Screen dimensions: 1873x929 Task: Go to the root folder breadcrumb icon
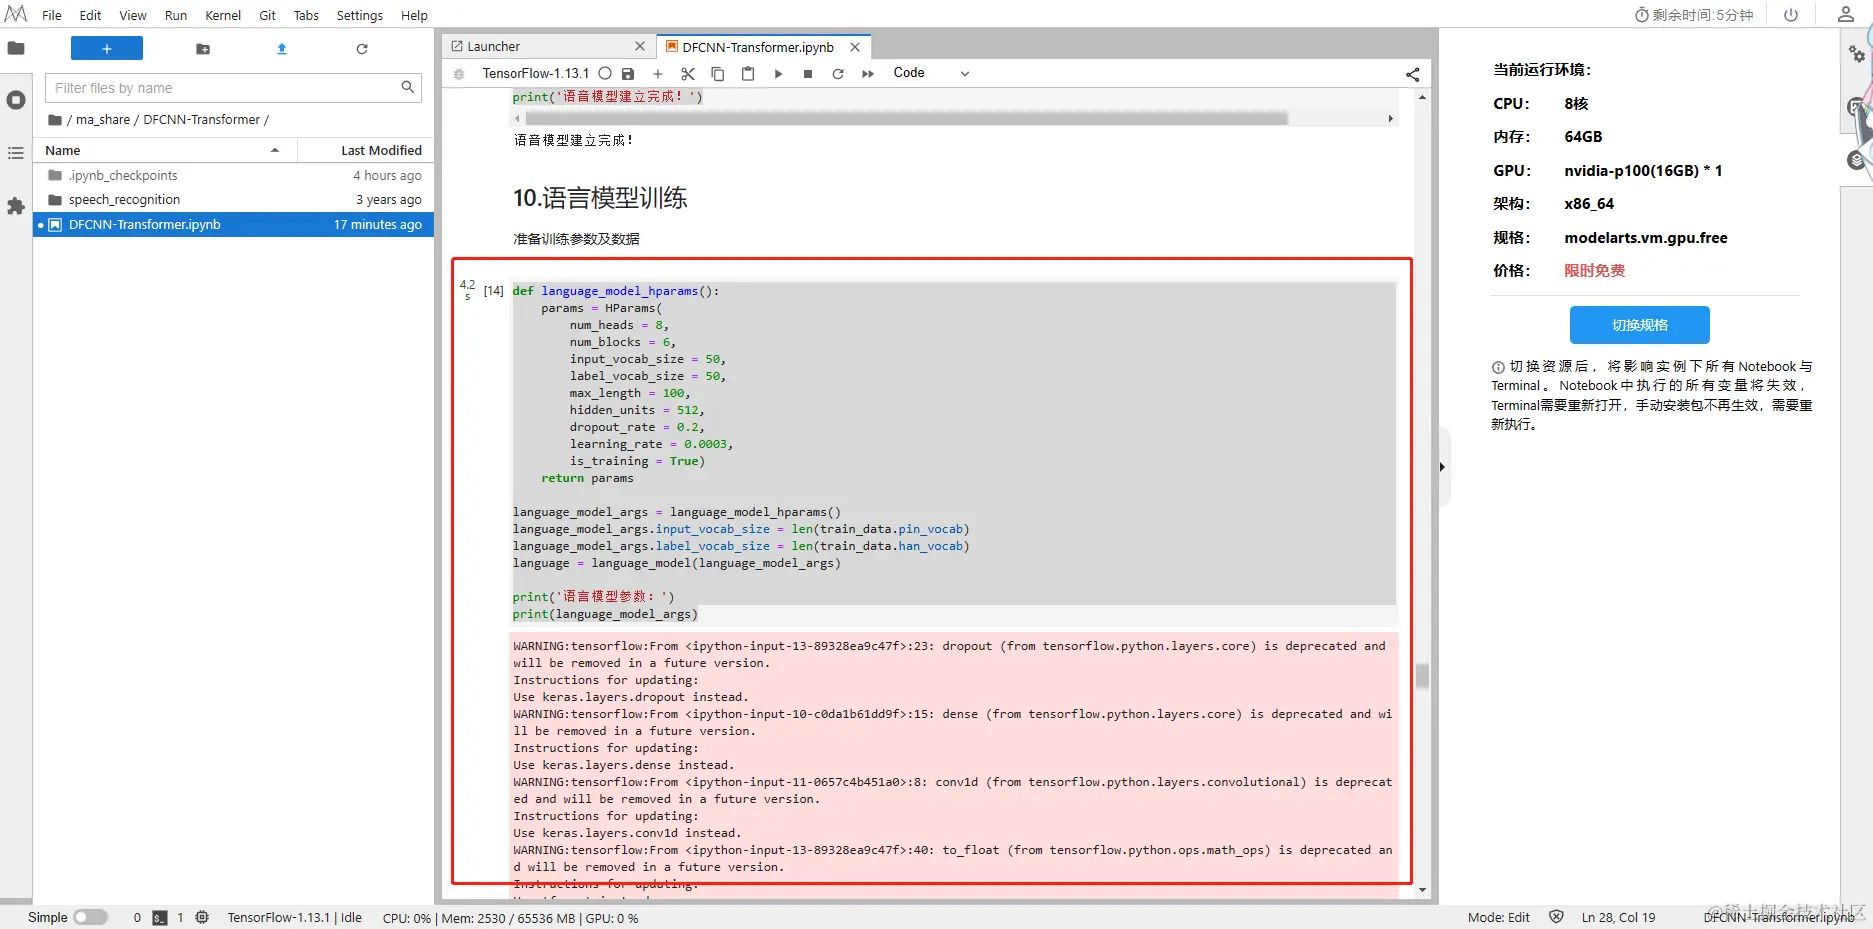(55, 120)
